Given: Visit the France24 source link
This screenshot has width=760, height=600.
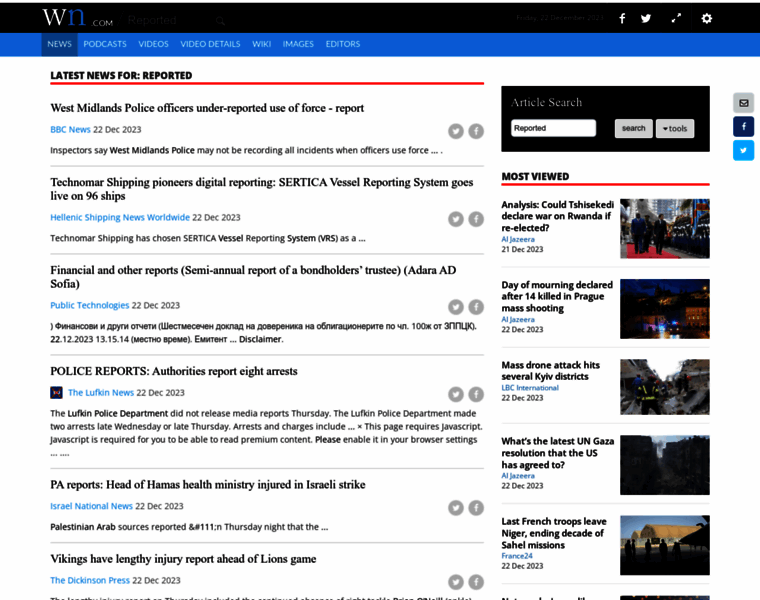Looking at the screenshot, I should 517,556.
